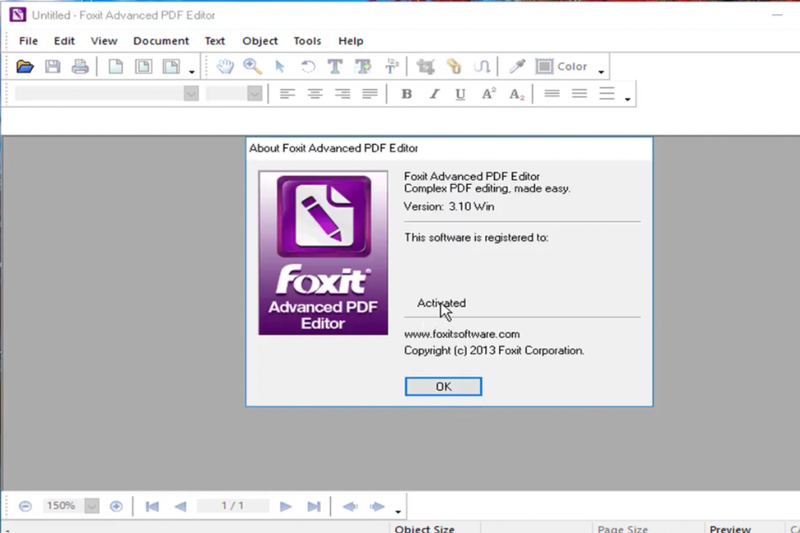Open the View menu

pos(104,41)
